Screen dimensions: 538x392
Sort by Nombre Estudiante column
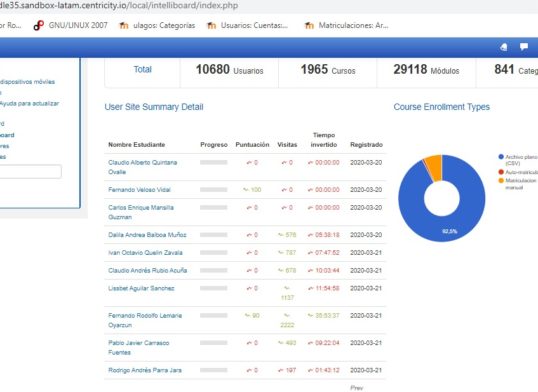click(137, 145)
